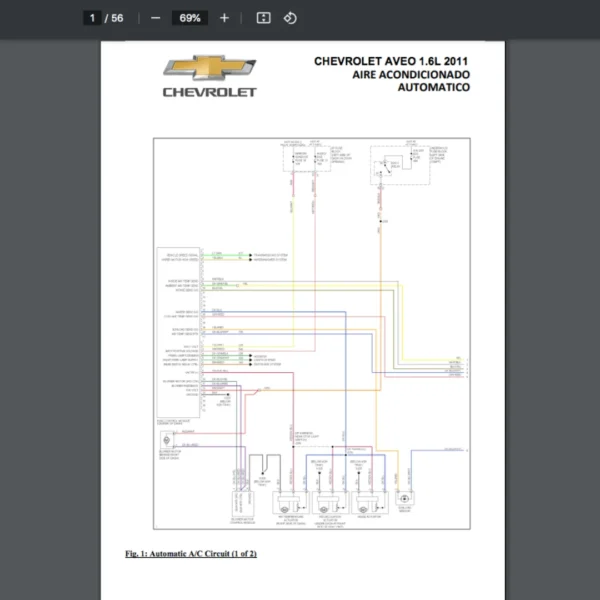Click the Chevrolet bowtie logo
This screenshot has height=600, width=600.
[x=210, y=67]
